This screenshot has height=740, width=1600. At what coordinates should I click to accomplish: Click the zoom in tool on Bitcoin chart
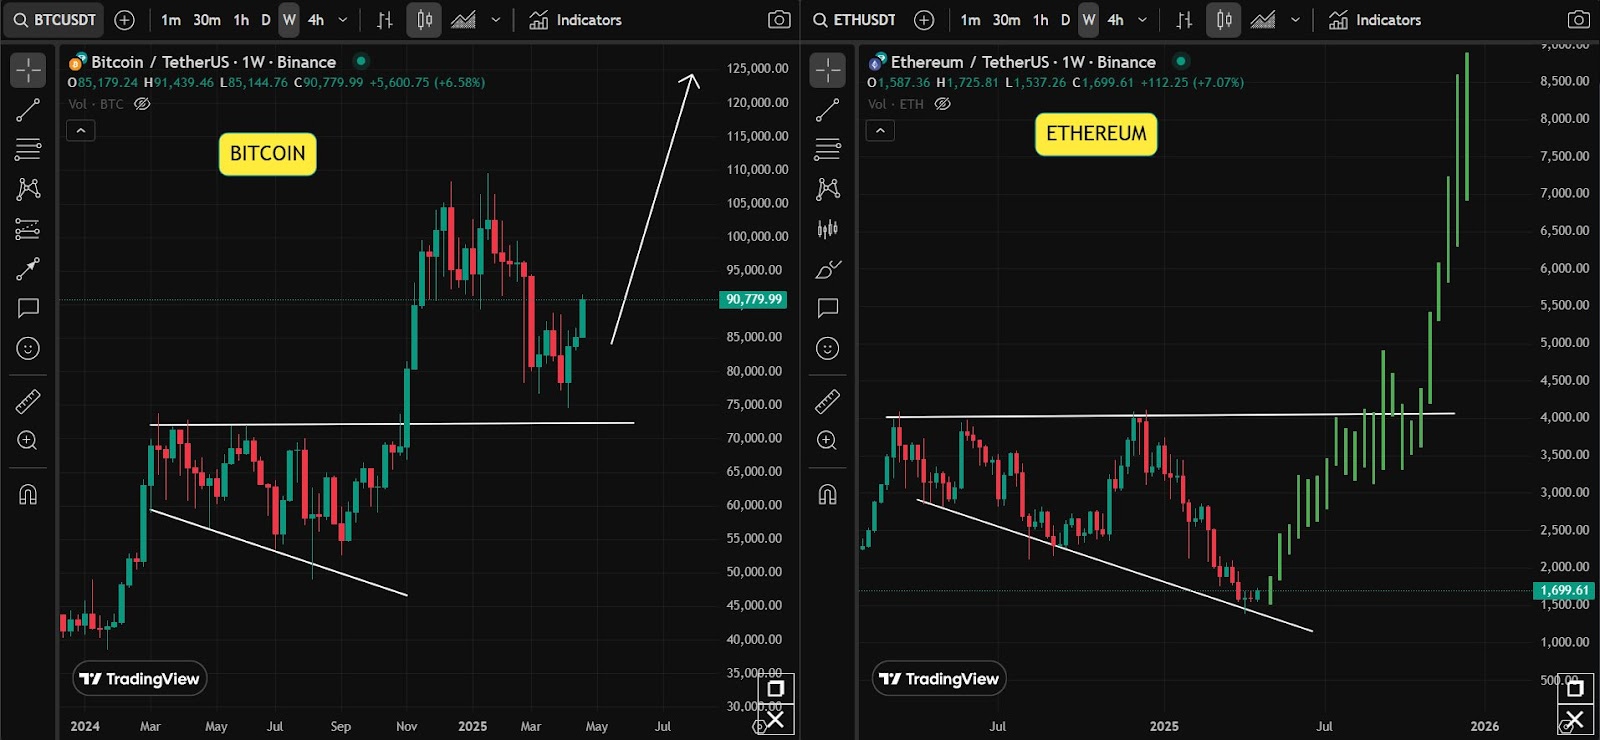click(28, 441)
